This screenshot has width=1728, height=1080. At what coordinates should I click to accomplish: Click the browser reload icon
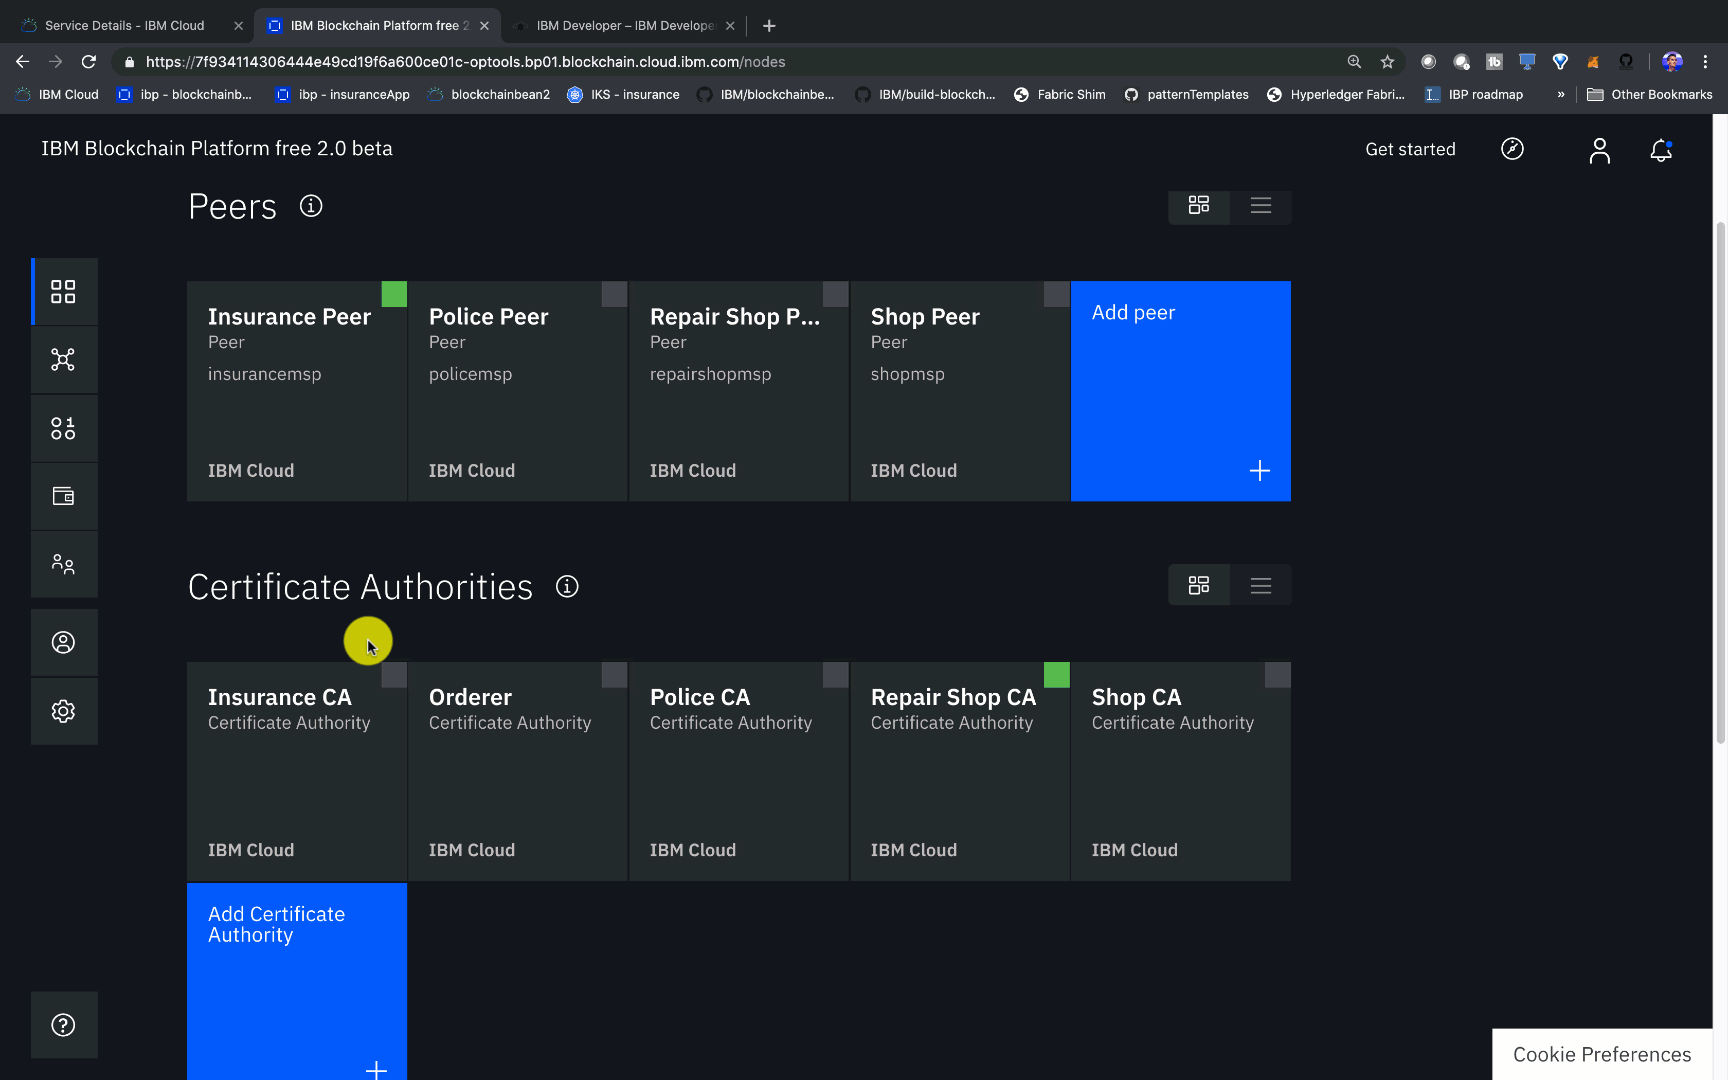89,62
